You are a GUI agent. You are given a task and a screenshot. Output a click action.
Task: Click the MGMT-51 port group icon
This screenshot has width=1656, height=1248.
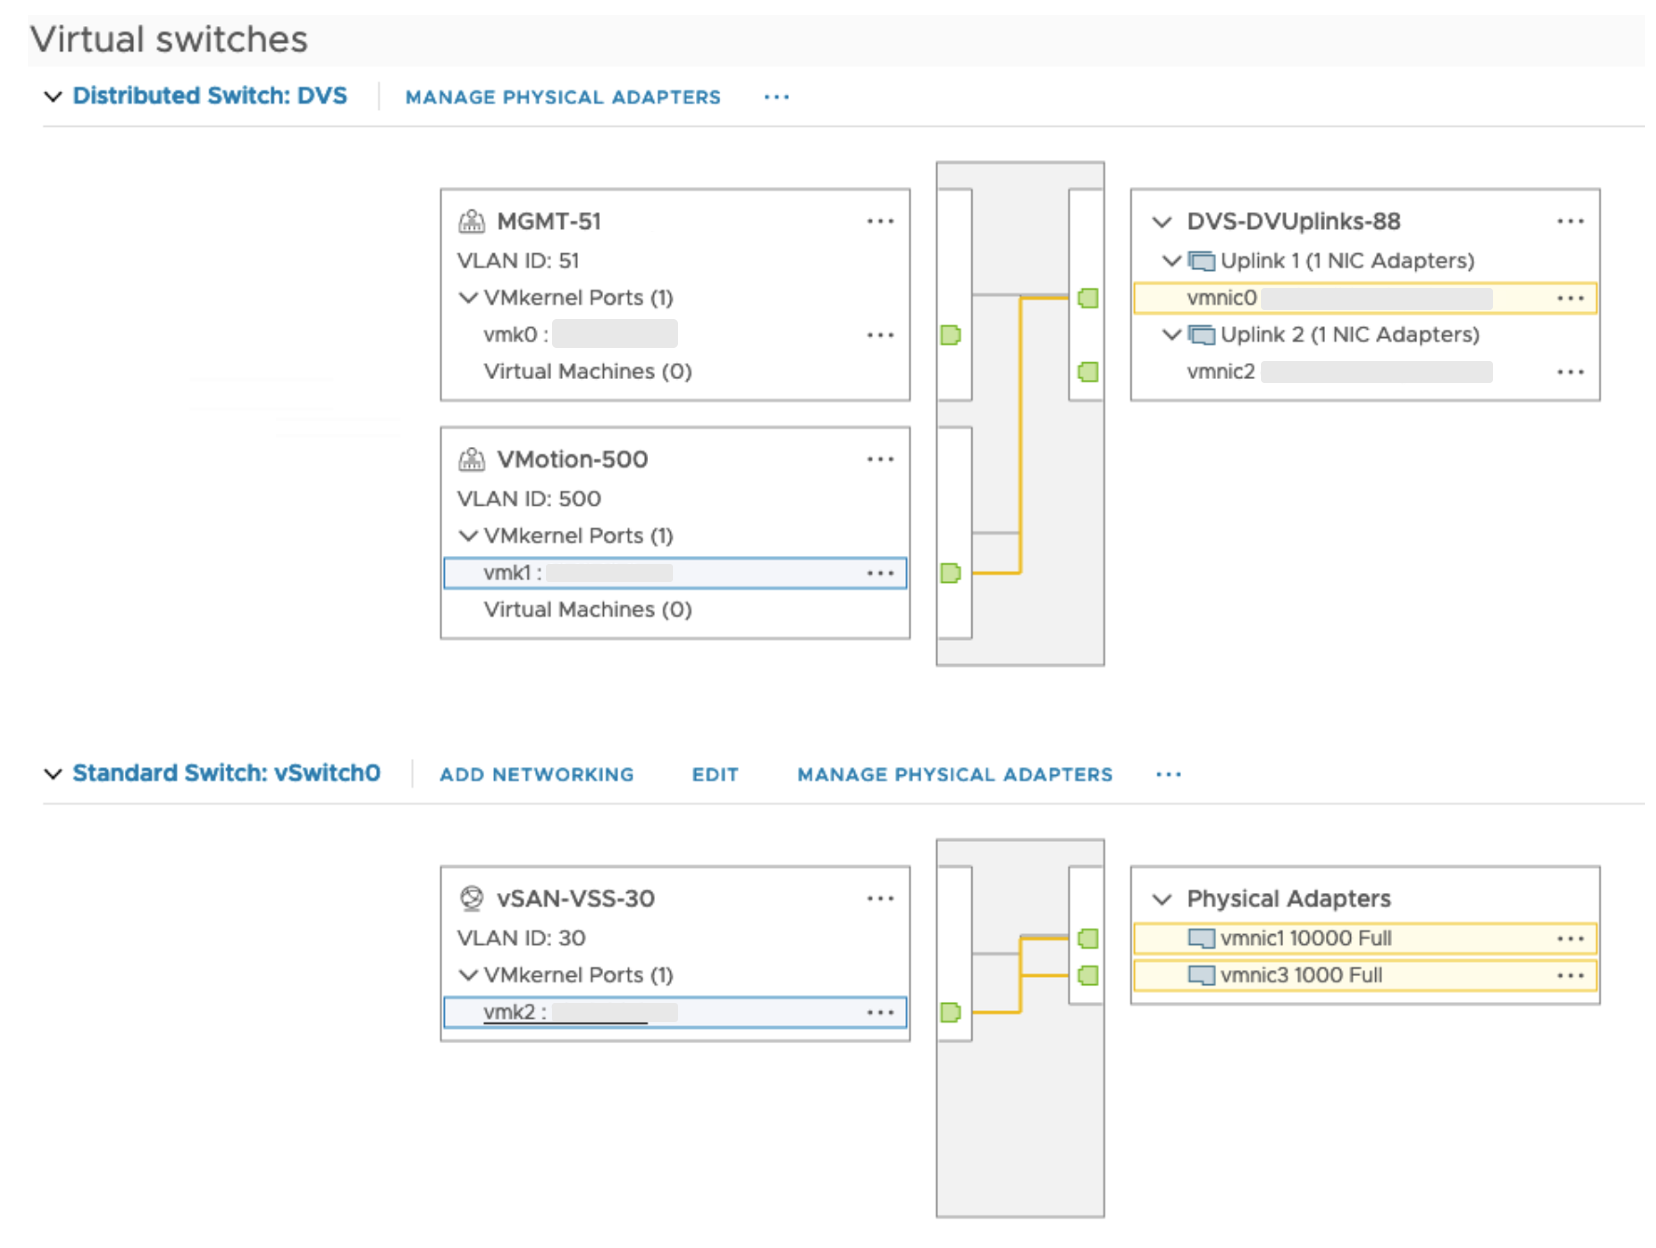click(x=471, y=221)
